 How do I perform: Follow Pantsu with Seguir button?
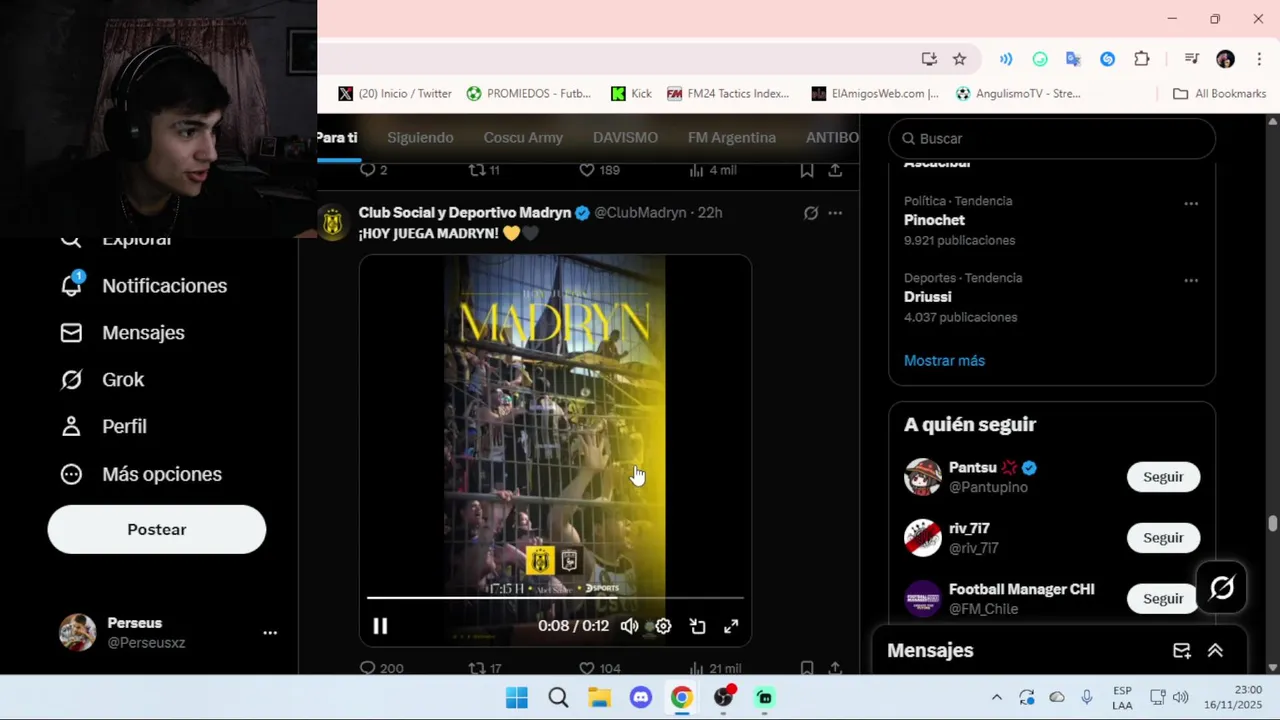coord(1163,477)
